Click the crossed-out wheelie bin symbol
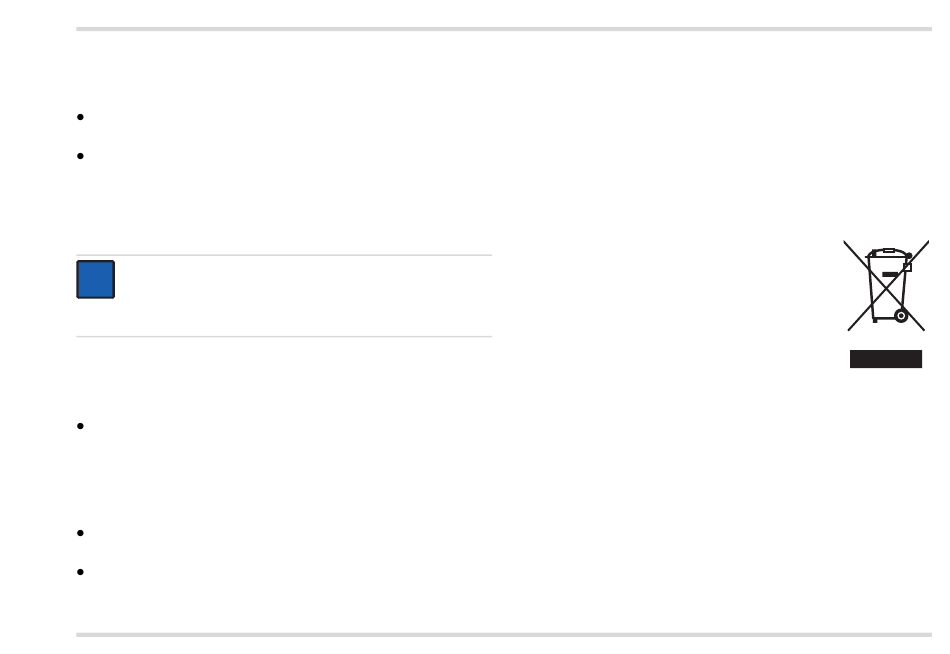 point(886,285)
